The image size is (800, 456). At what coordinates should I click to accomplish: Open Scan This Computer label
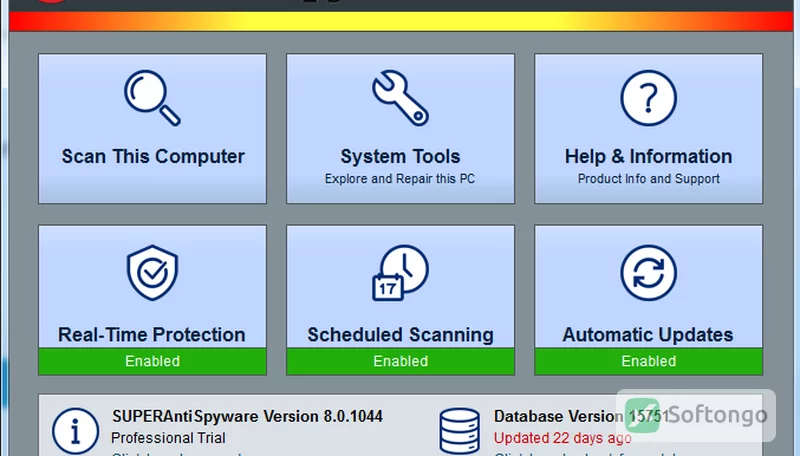(x=153, y=157)
